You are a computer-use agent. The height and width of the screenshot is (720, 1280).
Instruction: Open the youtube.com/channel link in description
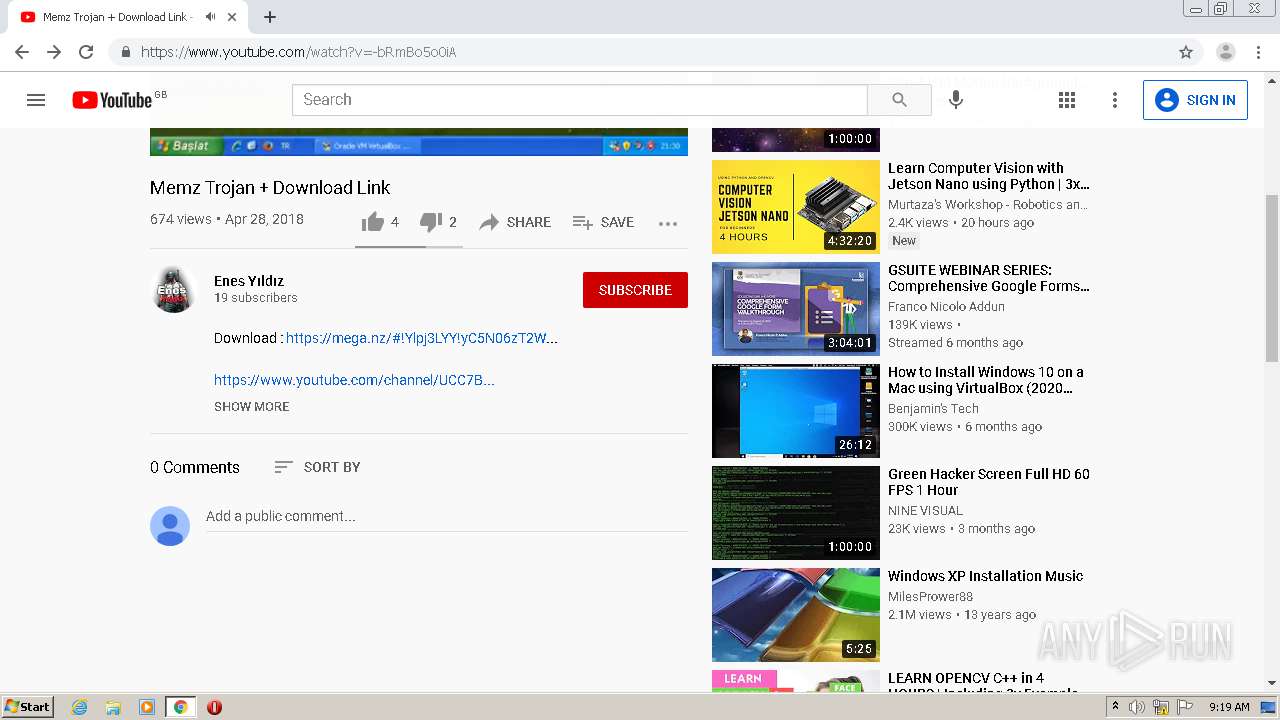coord(354,380)
